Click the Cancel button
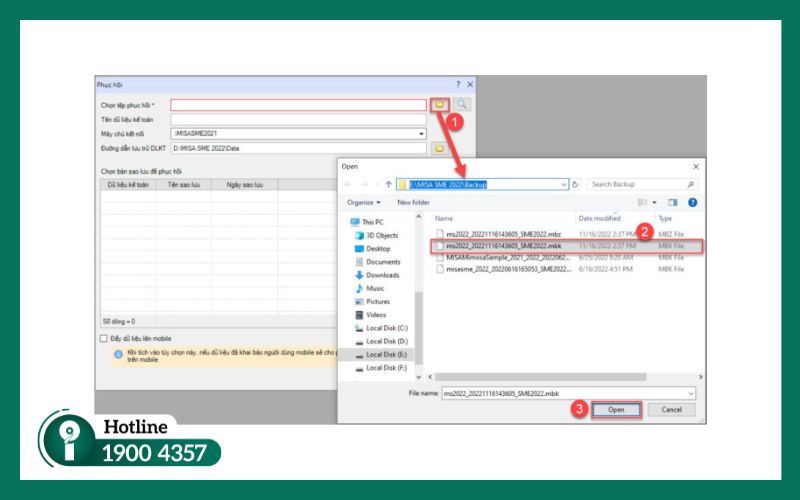The height and width of the screenshot is (500, 800). 671,410
